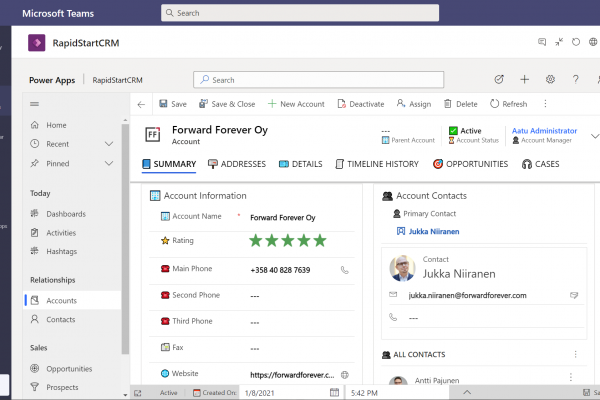The width and height of the screenshot is (600, 400).
Task: Click the RapidStartCRM purple app logo
Action: coord(36,42)
